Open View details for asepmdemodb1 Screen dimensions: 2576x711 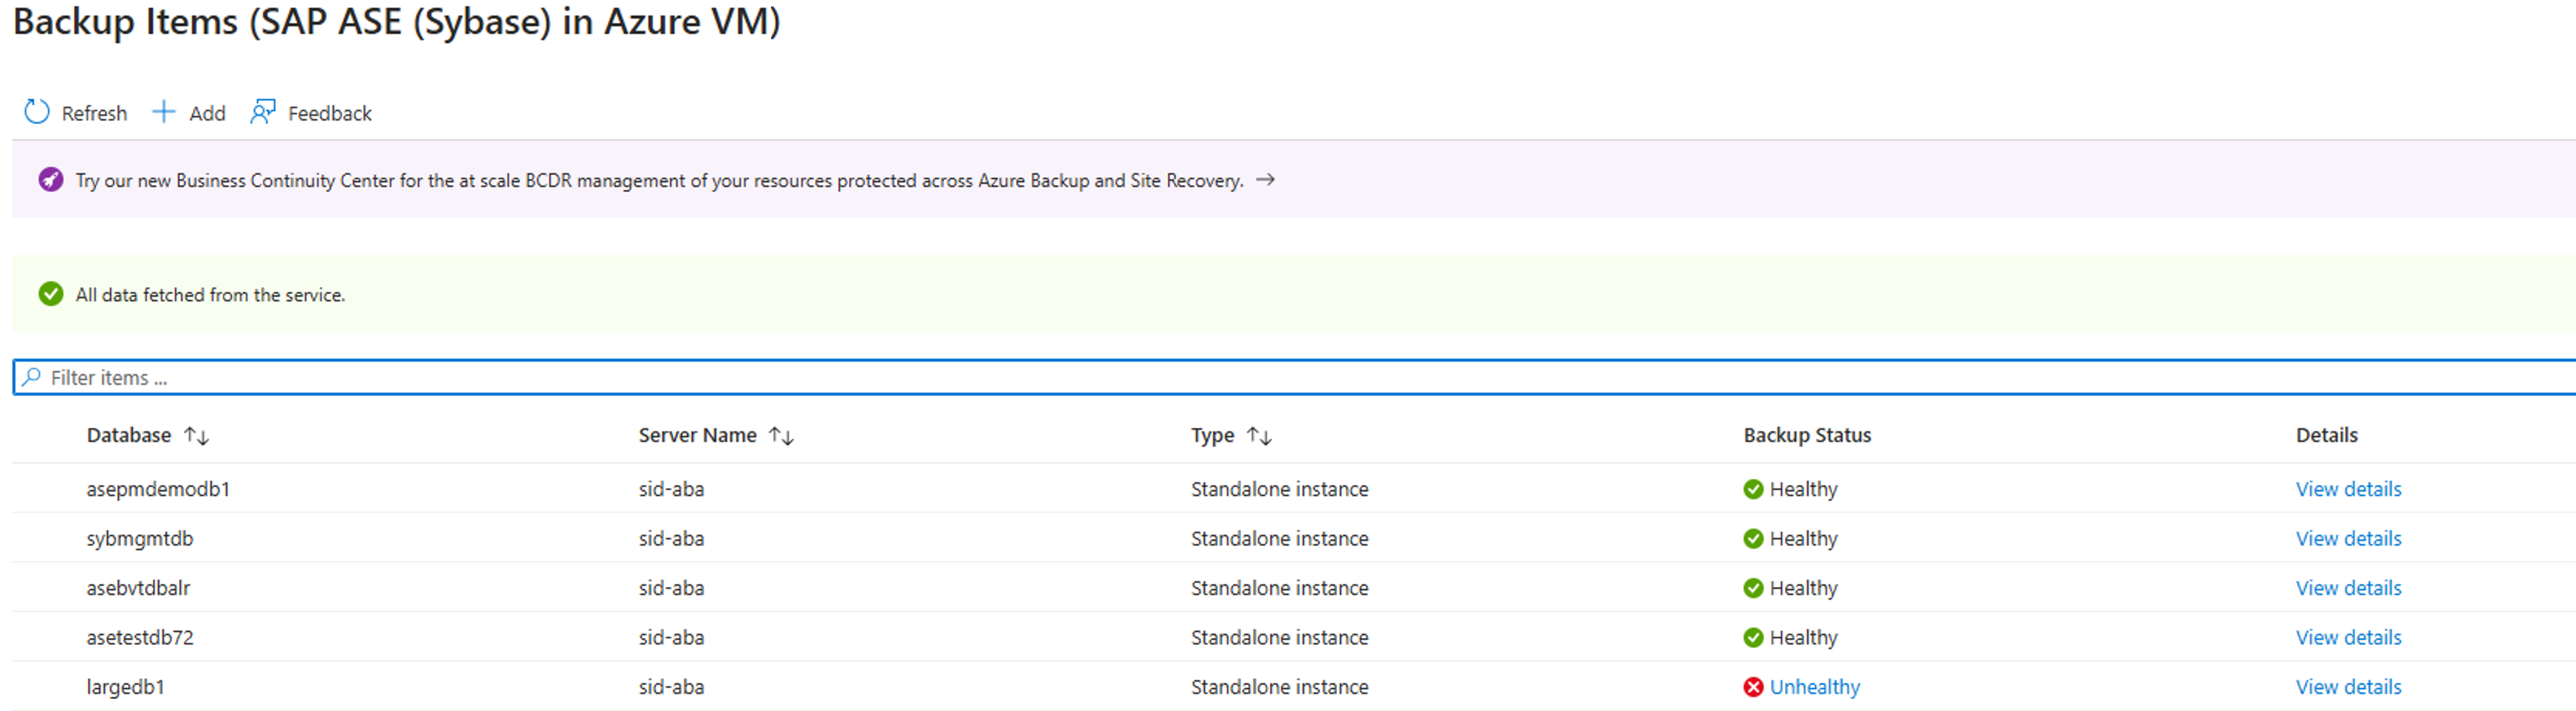click(2348, 489)
